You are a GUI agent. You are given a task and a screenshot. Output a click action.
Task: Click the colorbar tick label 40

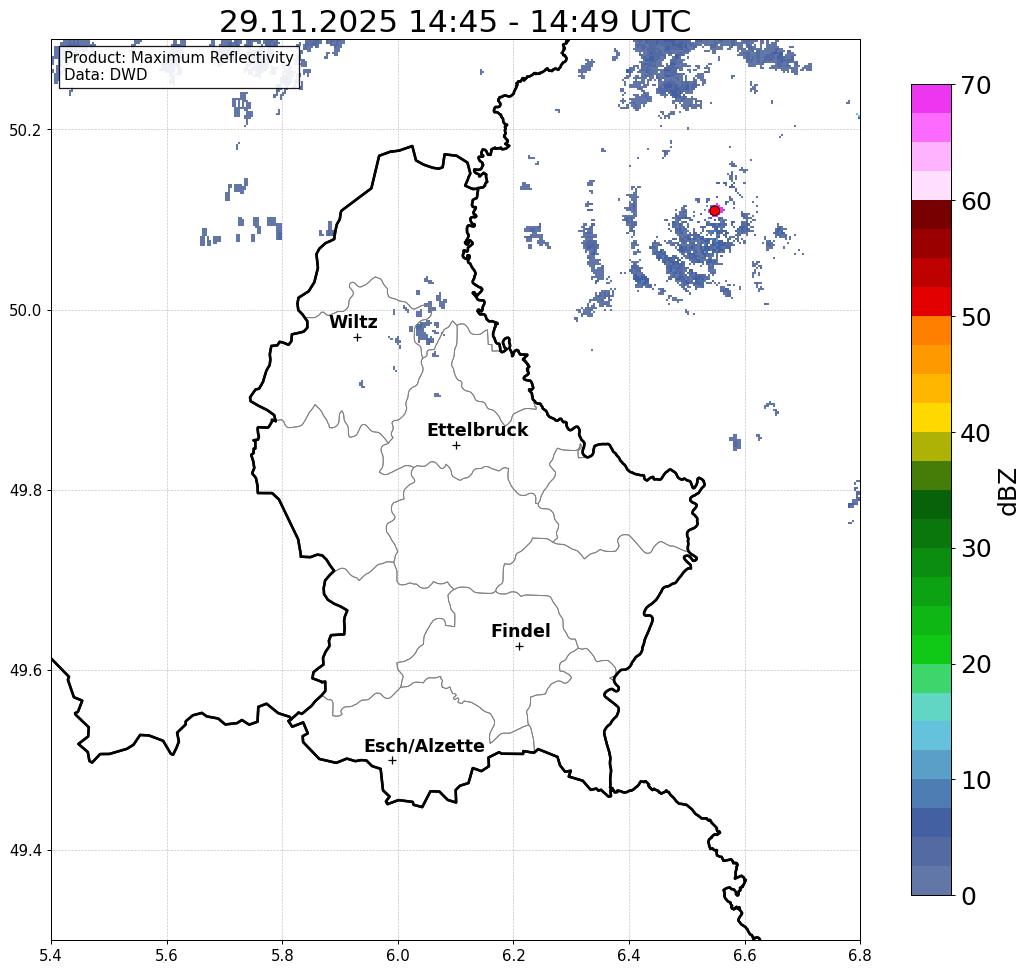point(976,433)
